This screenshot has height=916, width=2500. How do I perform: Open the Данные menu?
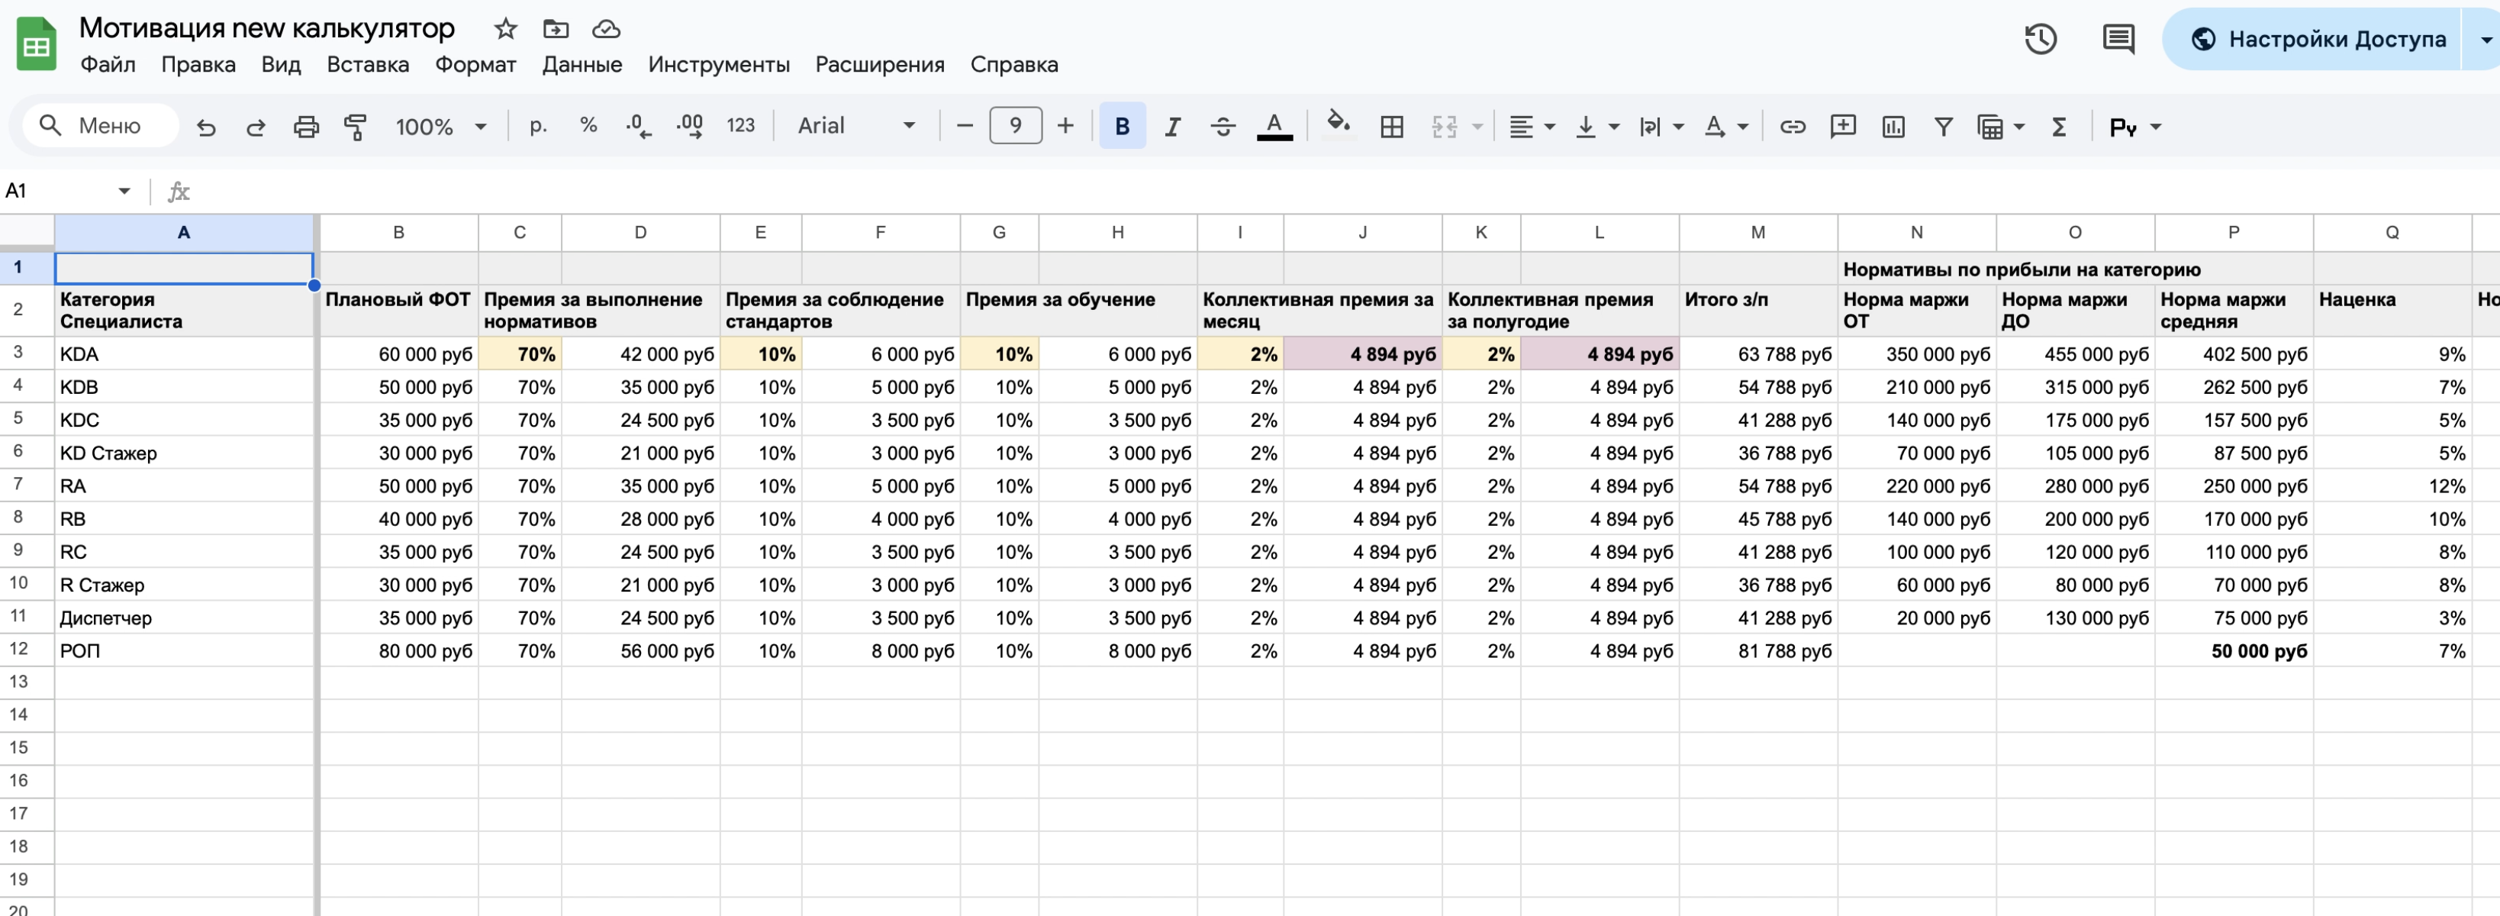tap(582, 65)
